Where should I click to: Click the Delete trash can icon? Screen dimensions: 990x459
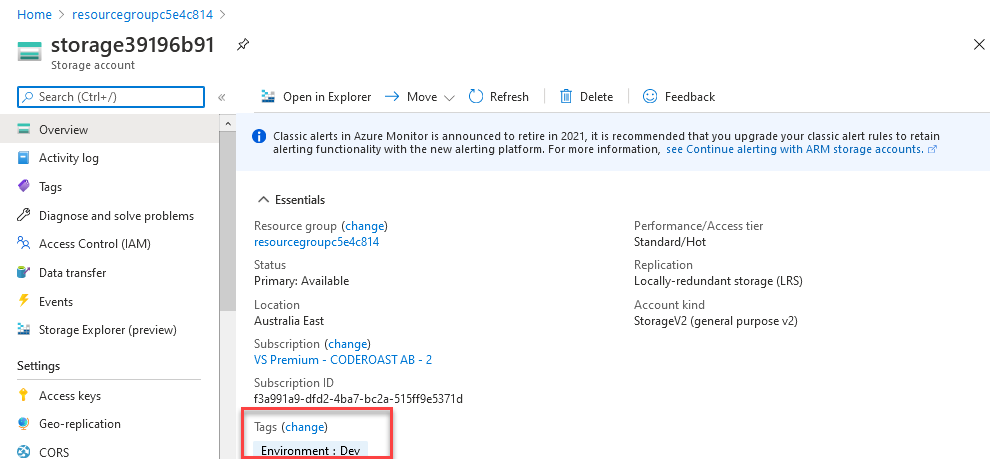tap(566, 97)
